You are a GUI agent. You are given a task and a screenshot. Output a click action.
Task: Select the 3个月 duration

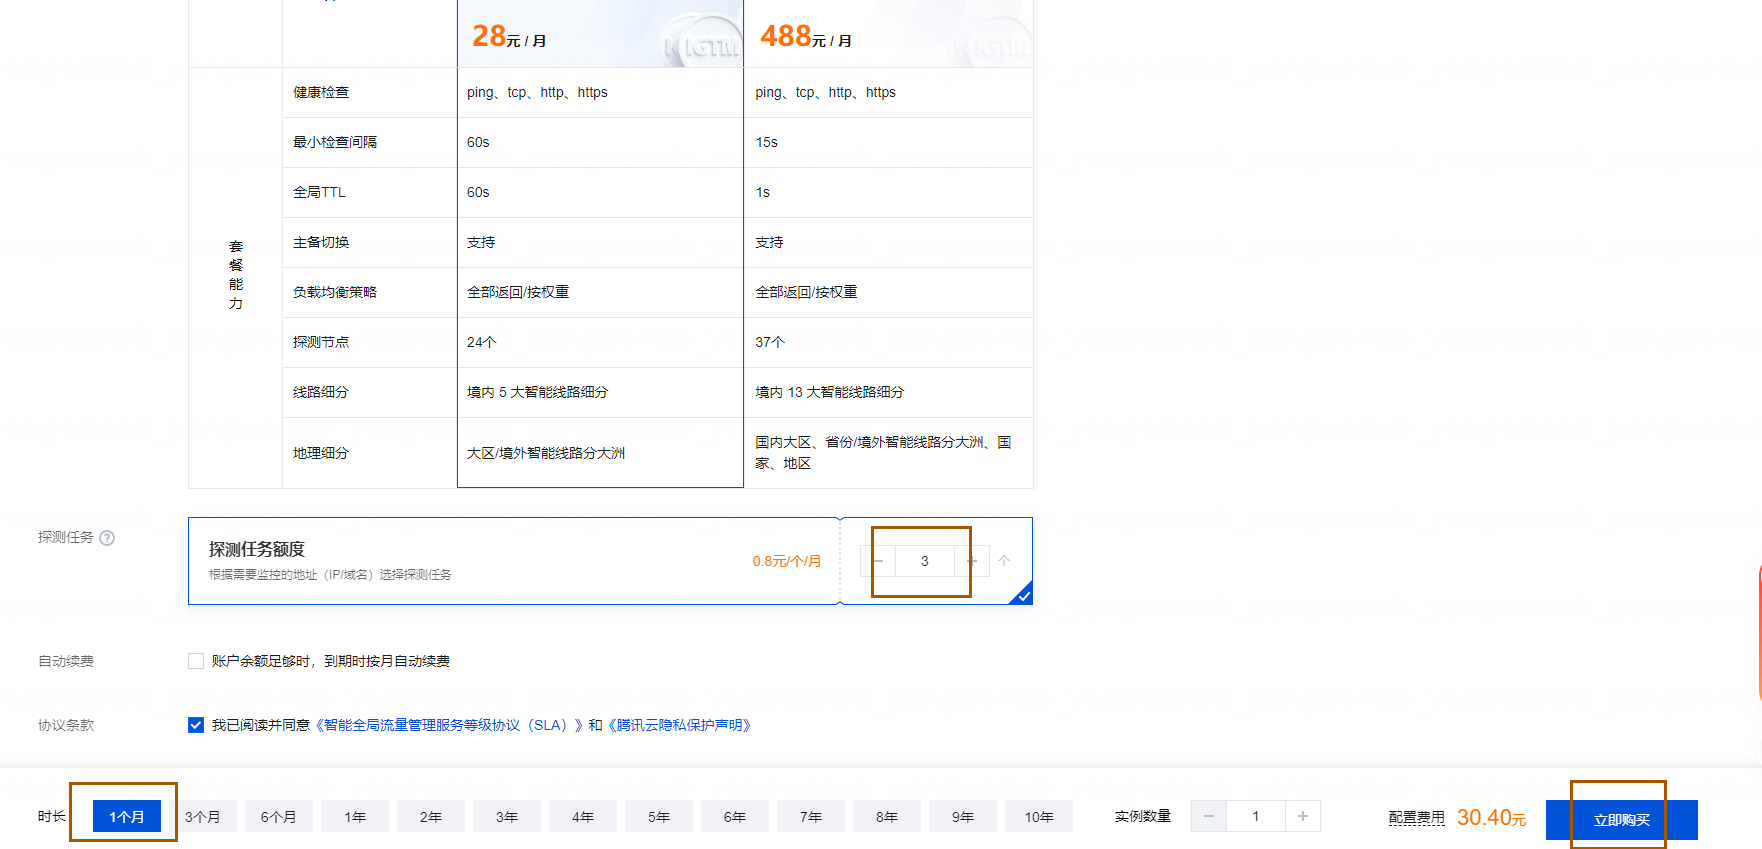203,817
